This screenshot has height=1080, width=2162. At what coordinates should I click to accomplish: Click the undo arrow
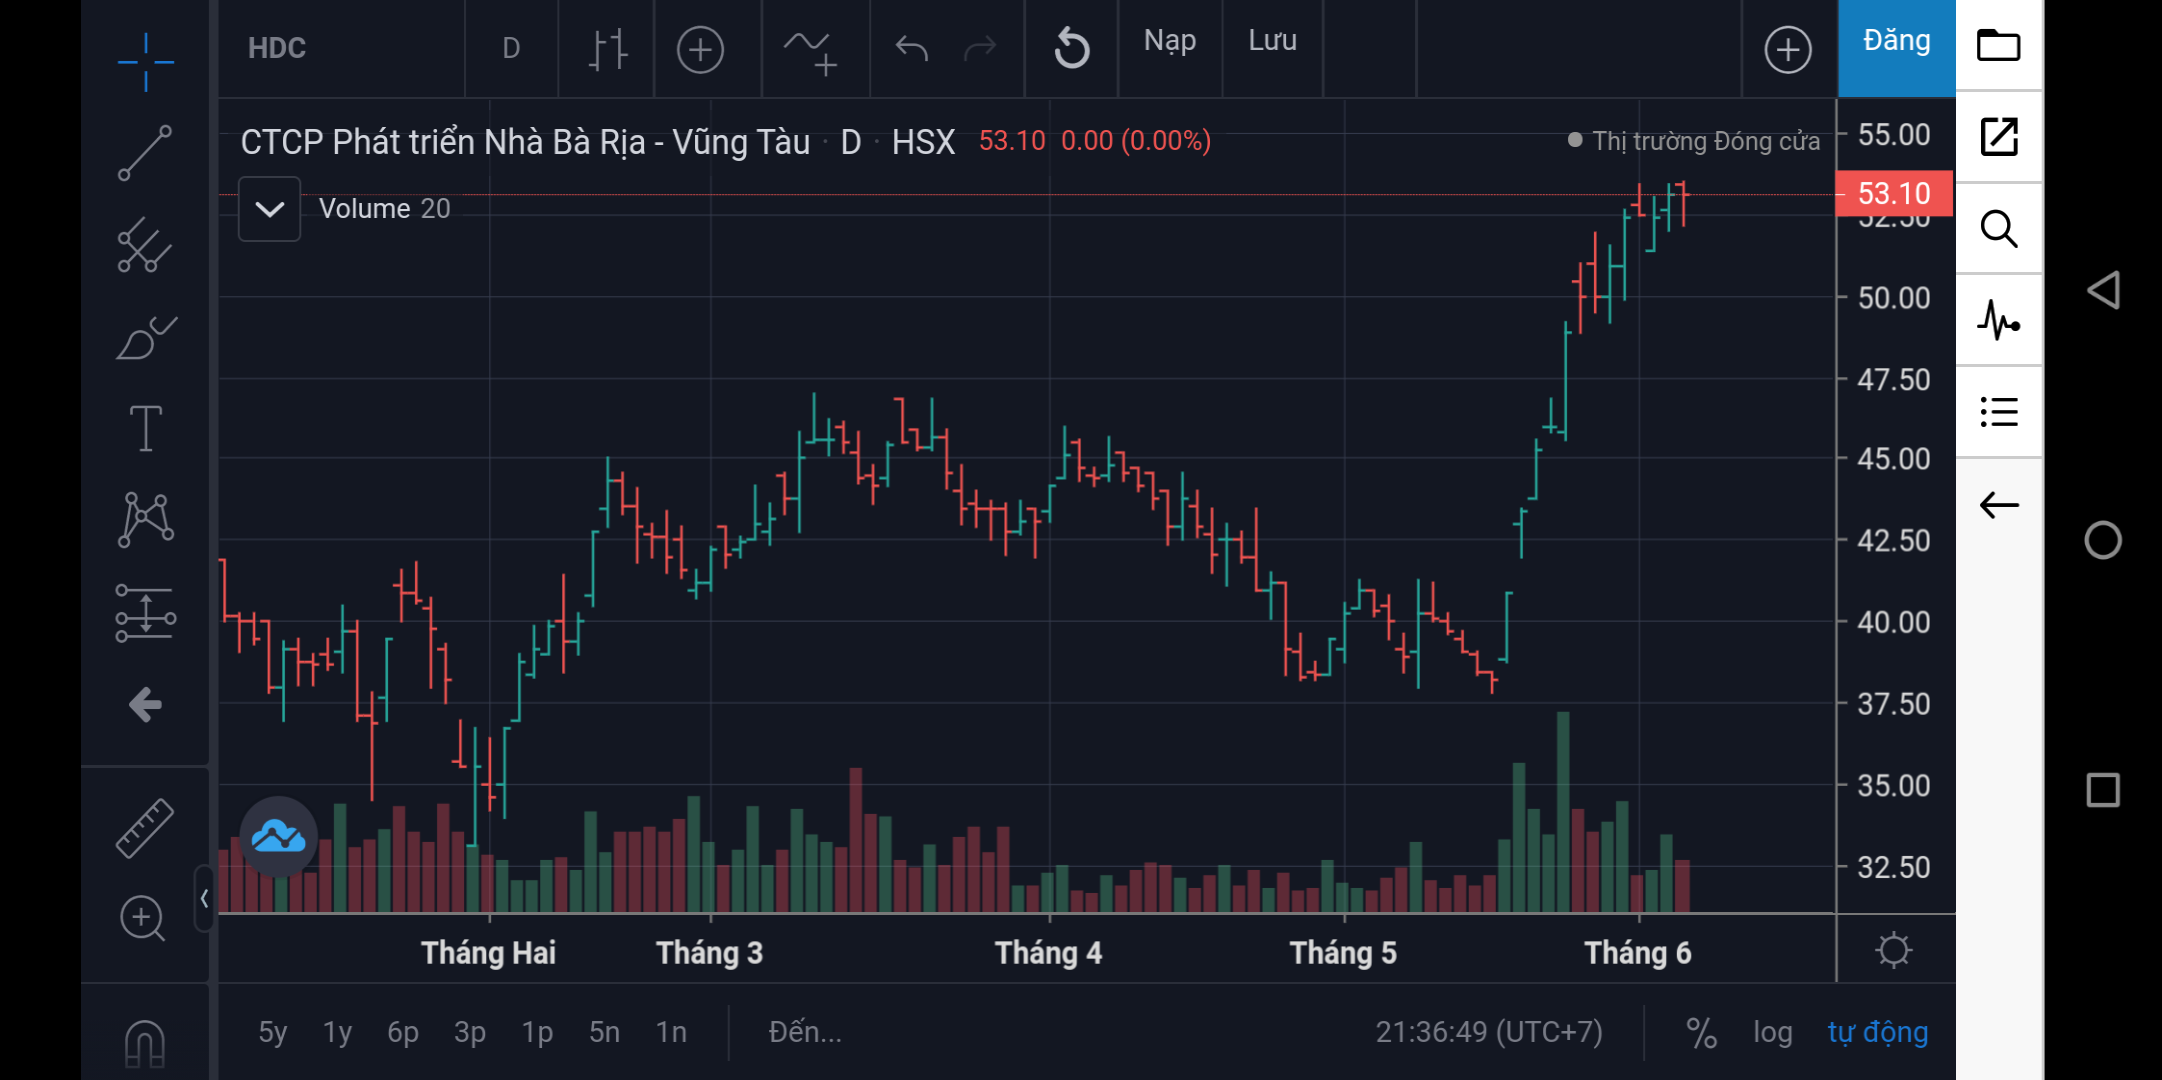(x=911, y=49)
